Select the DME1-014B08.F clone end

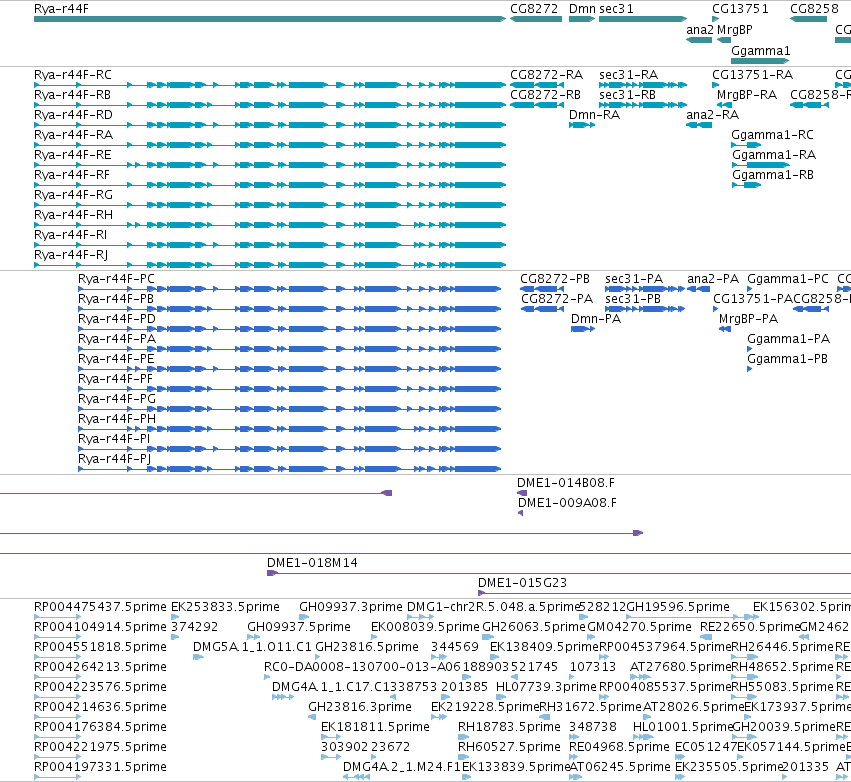[x=522, y=493]
